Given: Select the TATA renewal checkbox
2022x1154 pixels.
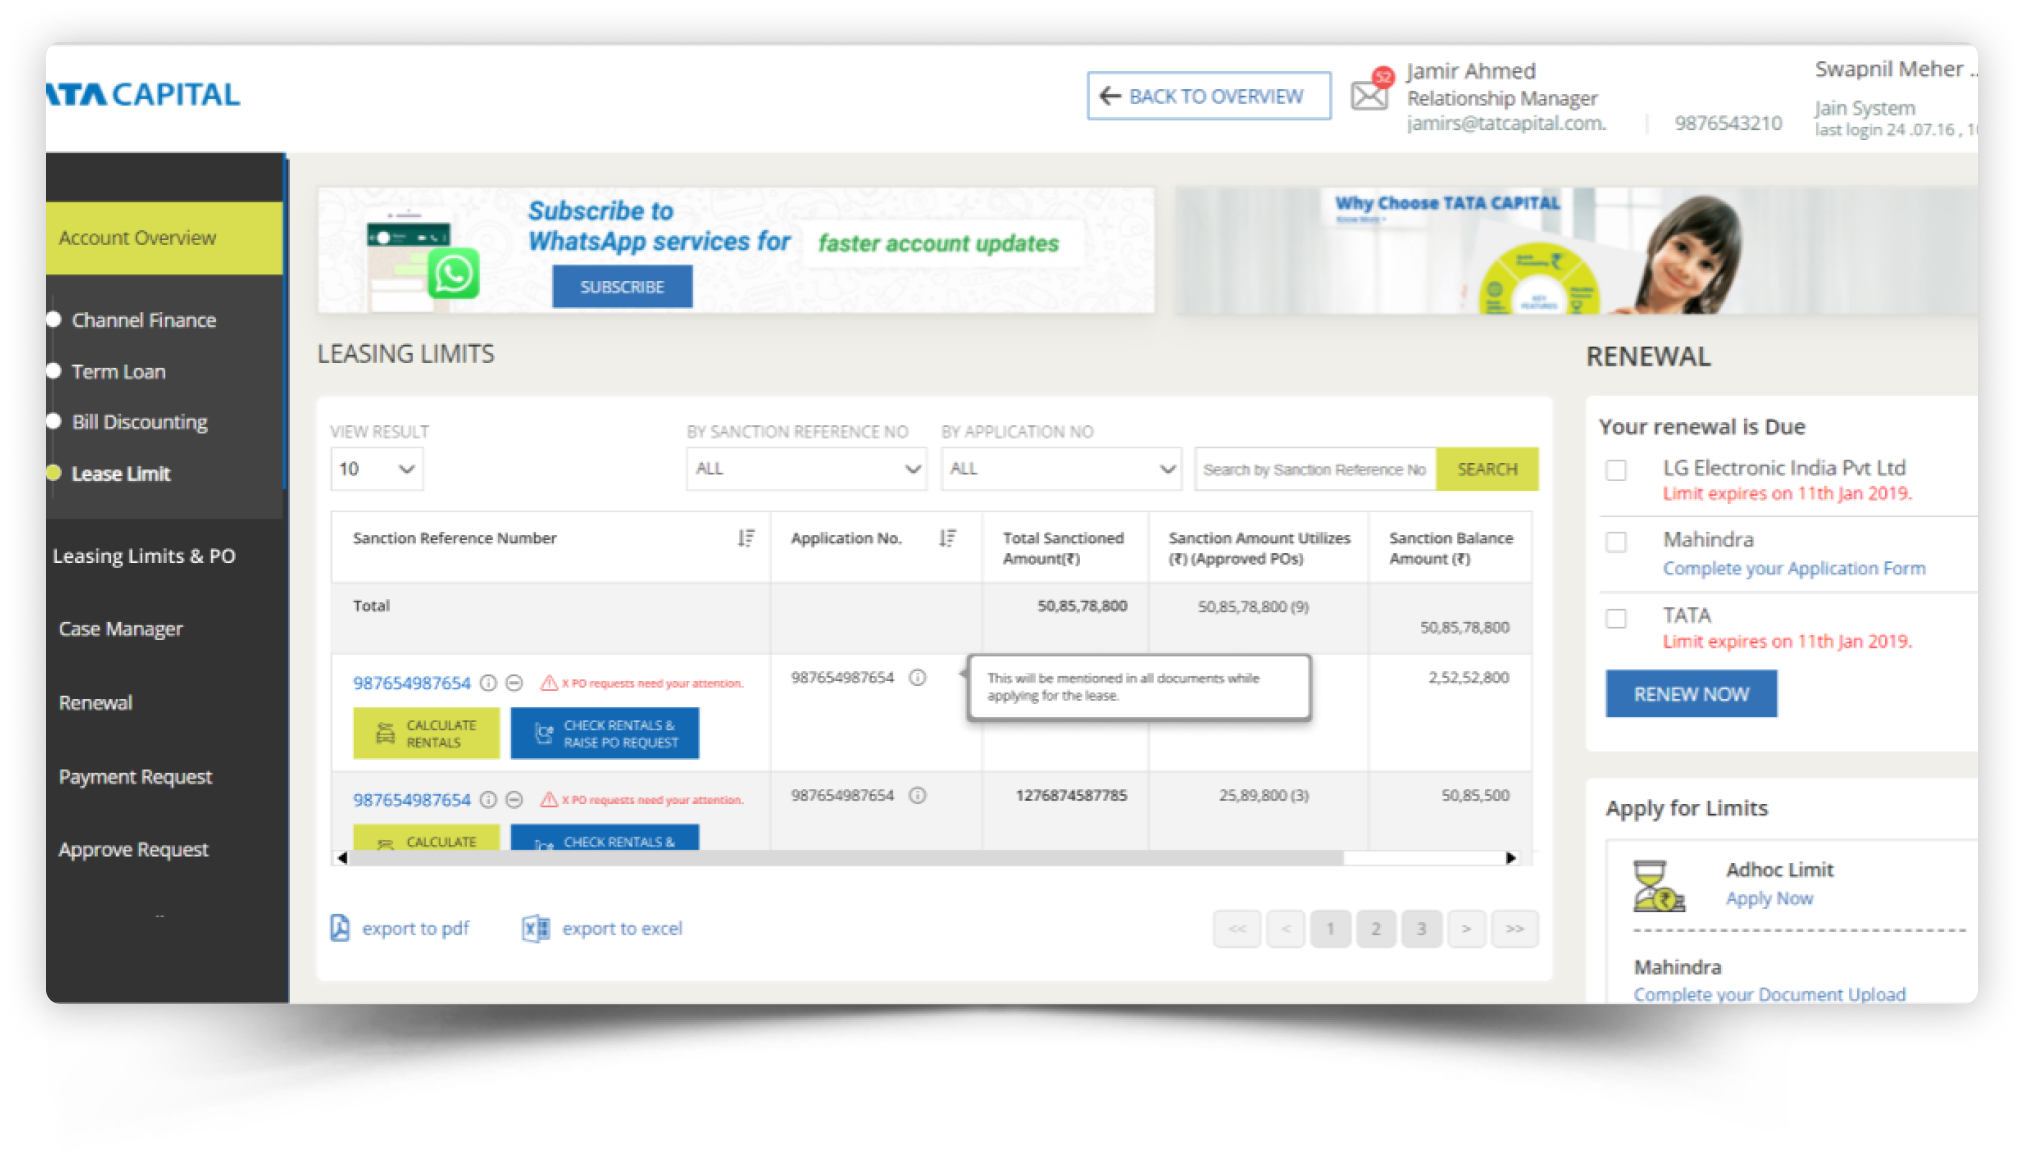Looking at the screenshot, I should point(1616,617).
